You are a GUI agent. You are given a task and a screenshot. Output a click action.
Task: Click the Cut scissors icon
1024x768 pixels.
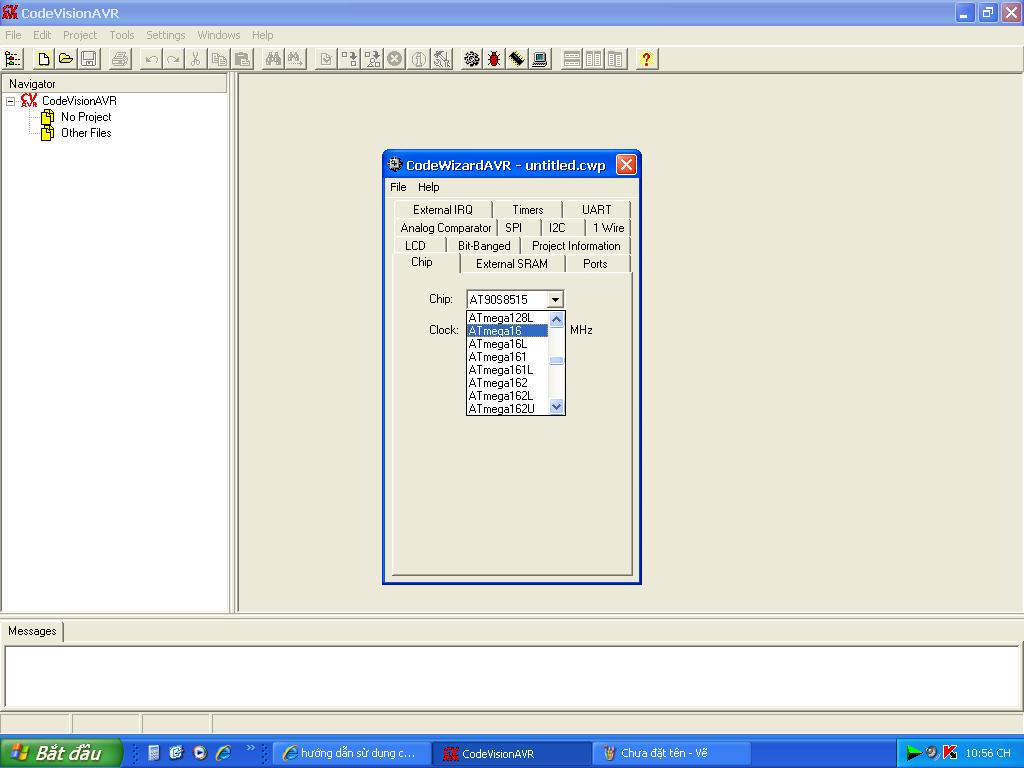coord(195,59)
